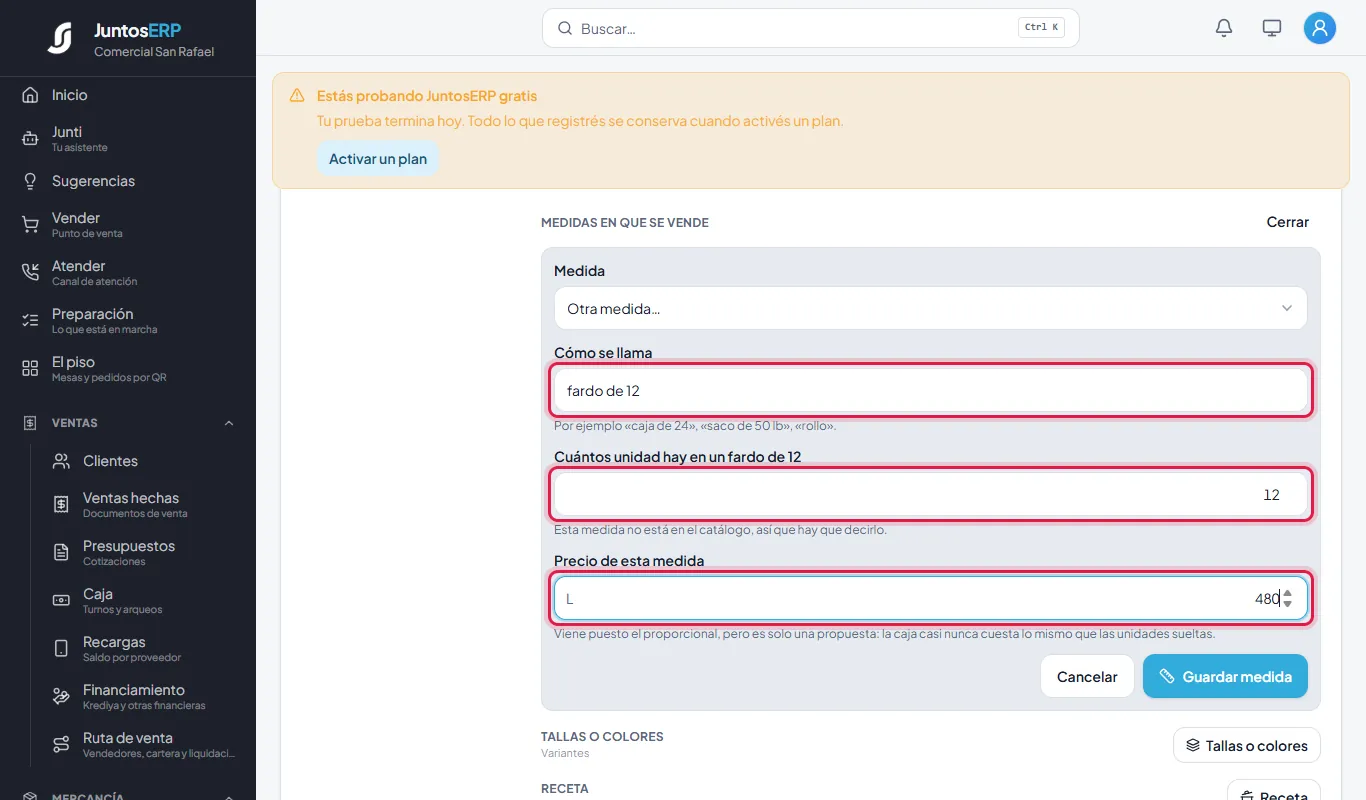Click the Cómo se llama field
The height and width of the screenshot is (800, 1366).
coord(931,390)
